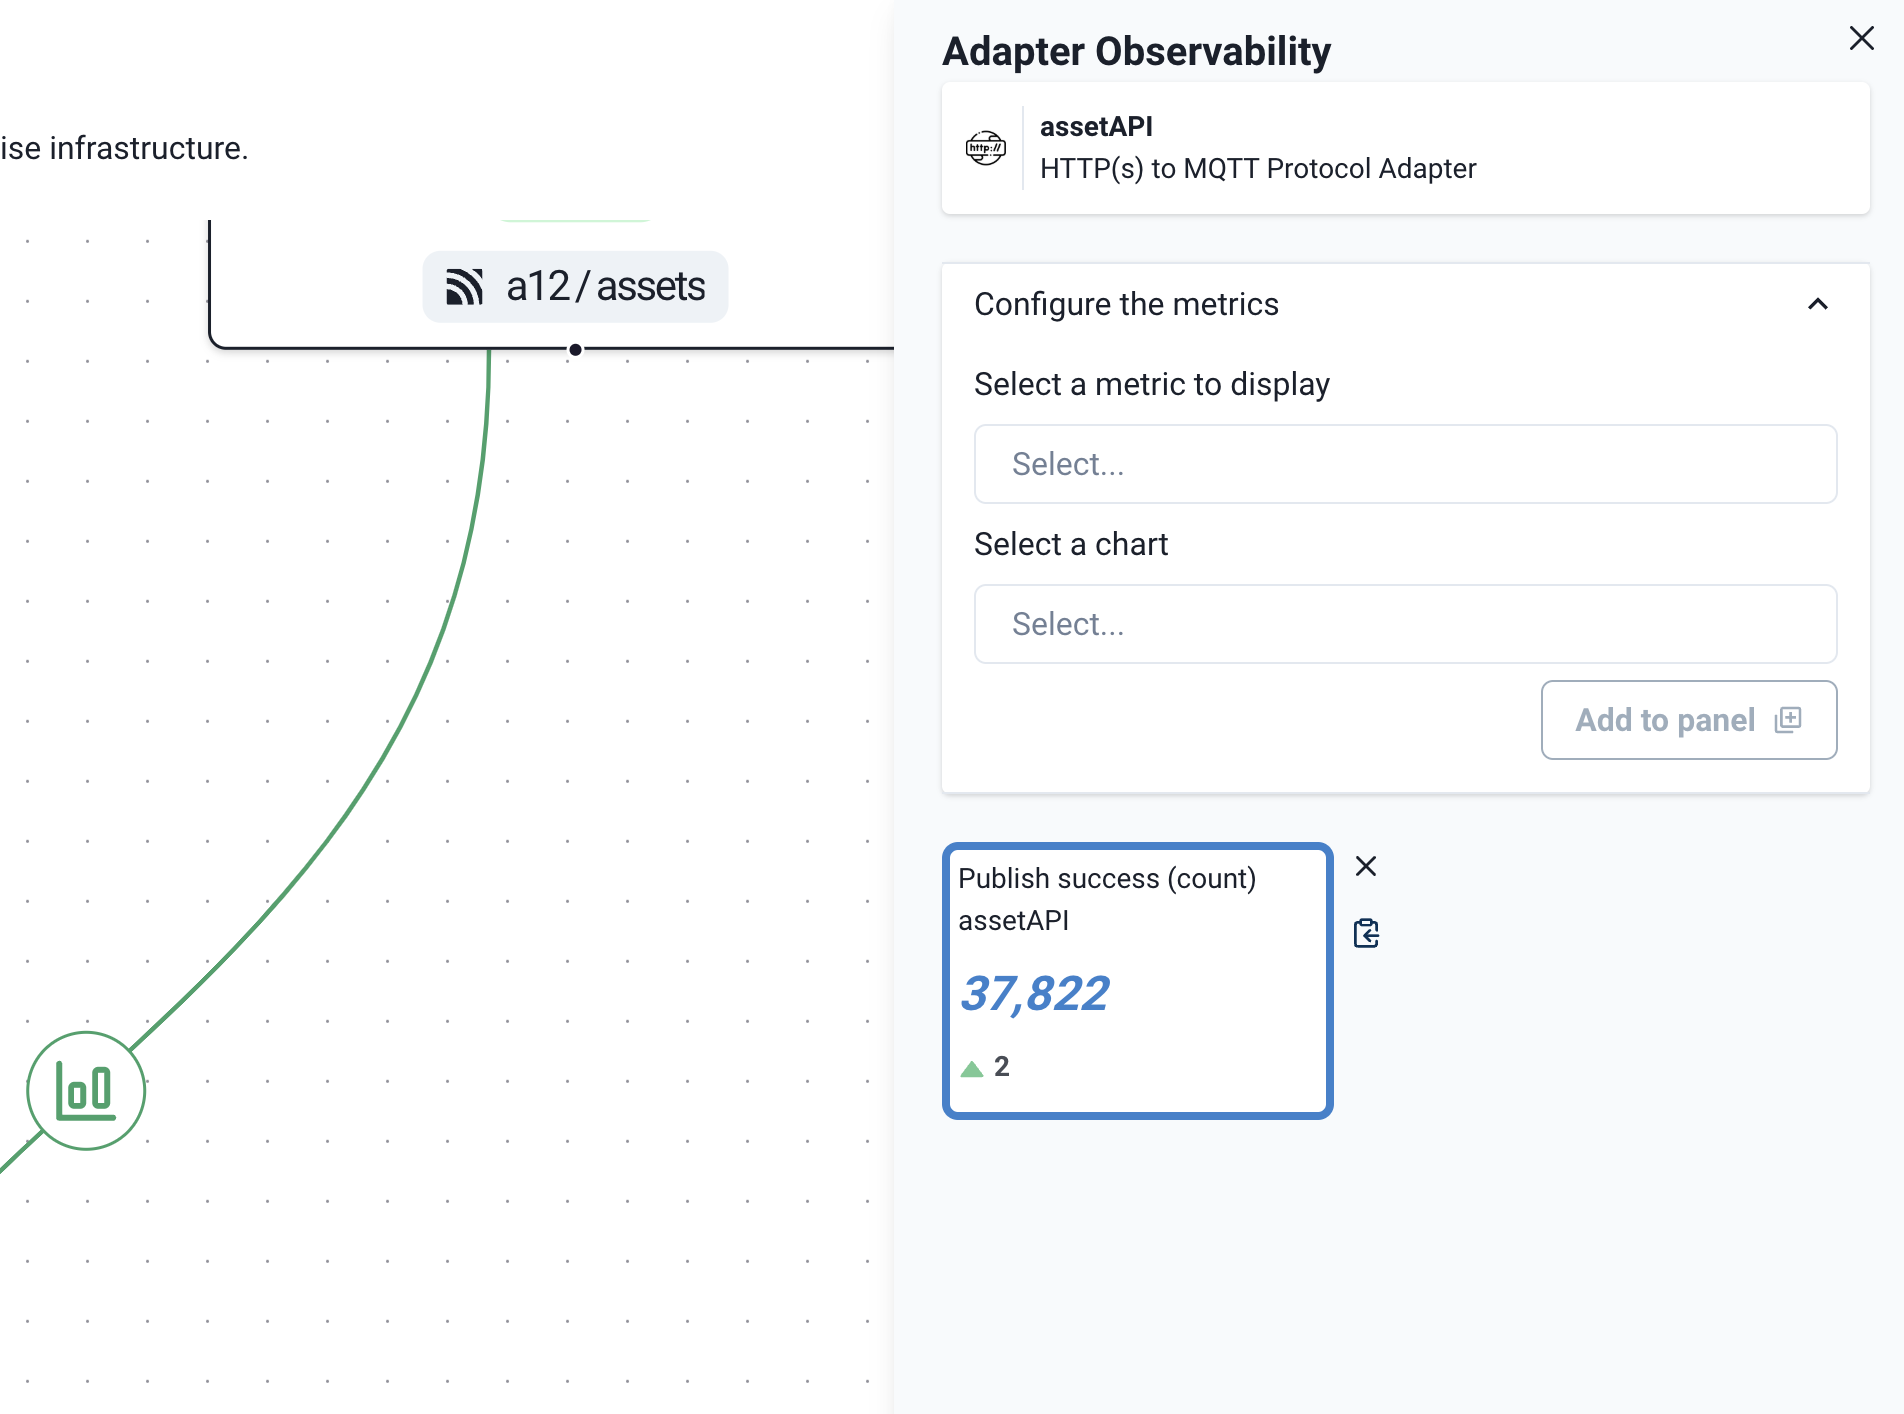The width and height of the screenshot is (1904, 1414).
Task: Click the Add to panel icon
Action: pyautogui.click(x=1789, y=720)
